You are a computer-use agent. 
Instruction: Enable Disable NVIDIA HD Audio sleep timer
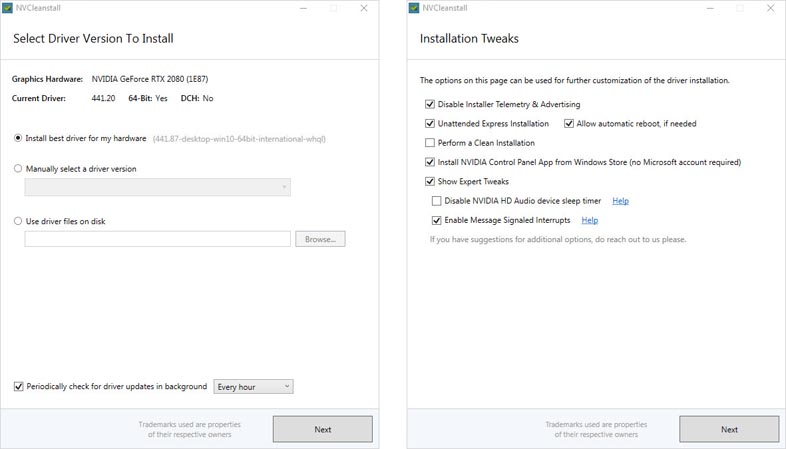pyautogui.click(x=437, y=201)
